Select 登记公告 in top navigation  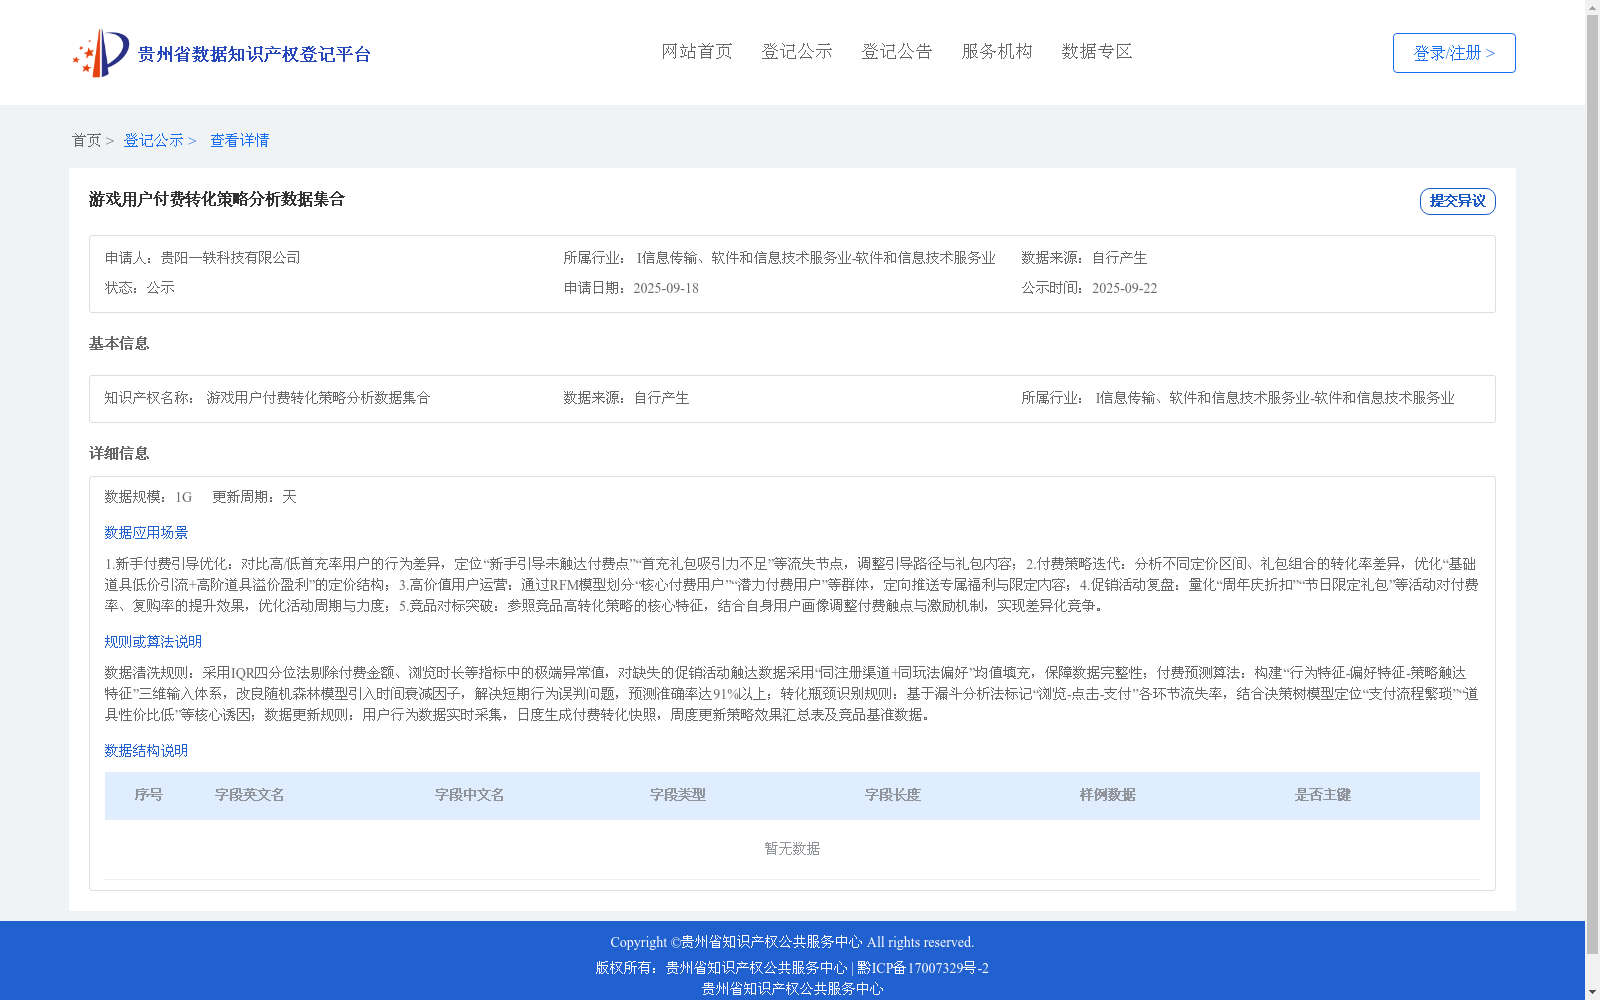coord(897,51)
